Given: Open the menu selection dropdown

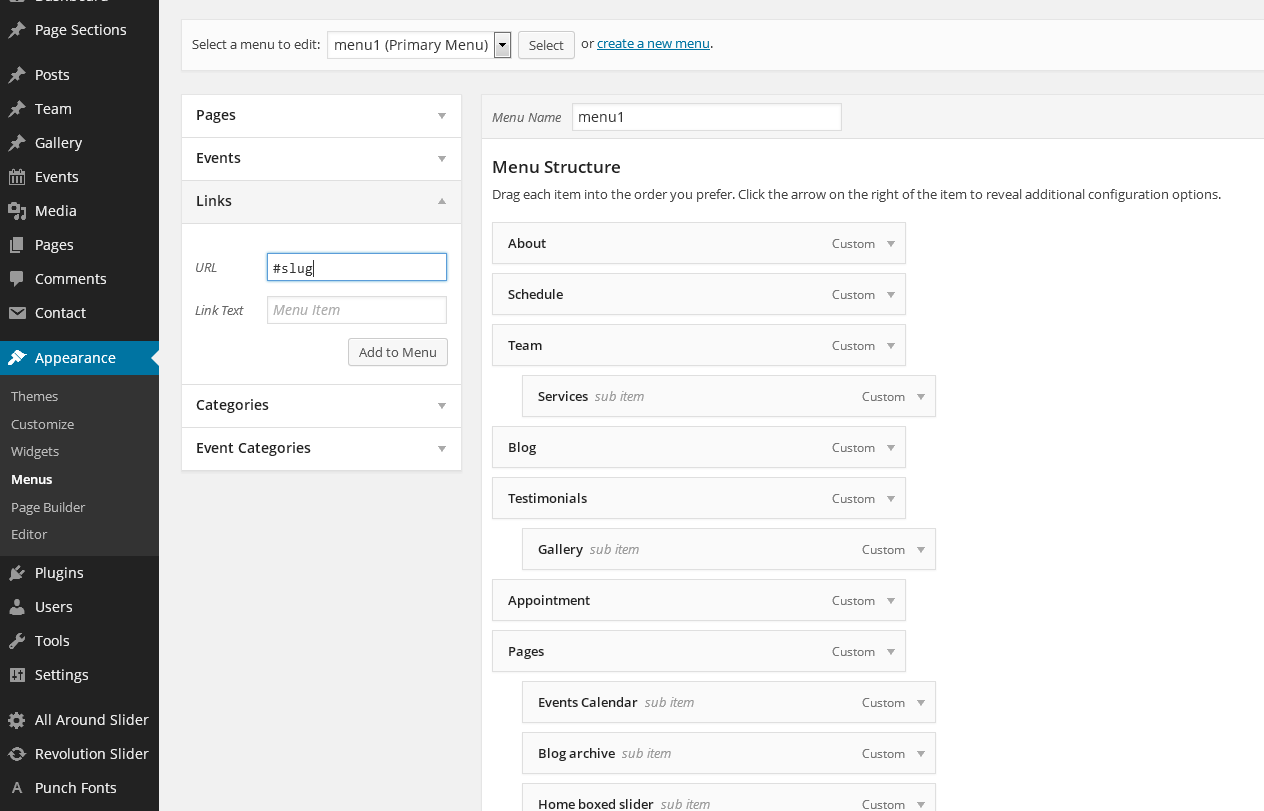Looking at the screenshot, I should coord(502,45).
